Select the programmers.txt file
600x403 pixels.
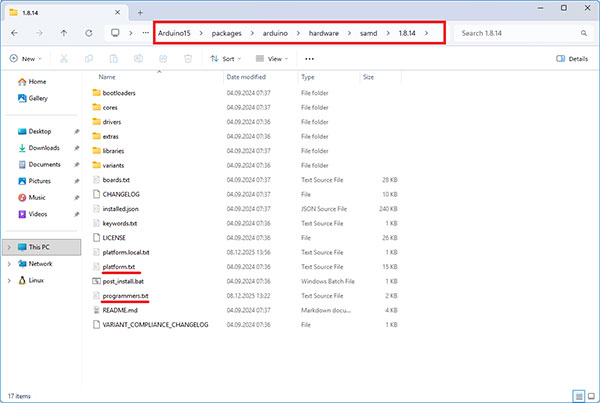(x=125, y=296)
